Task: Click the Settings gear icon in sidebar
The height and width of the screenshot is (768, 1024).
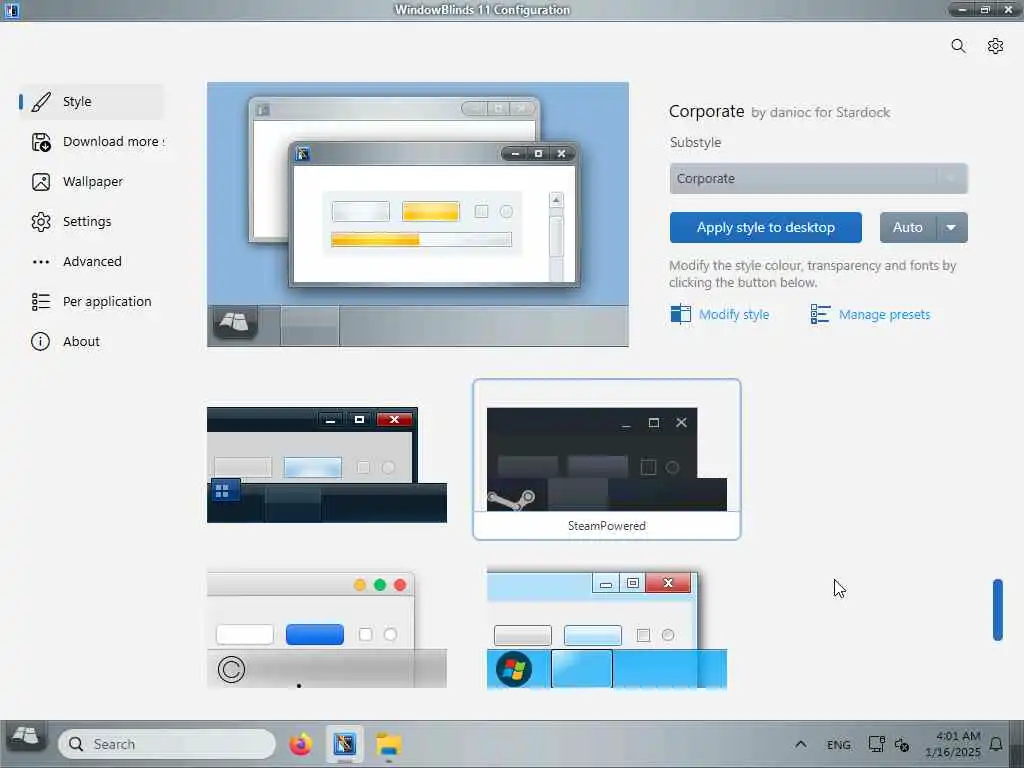Action: pyautogui.click(x=40, y=221)
